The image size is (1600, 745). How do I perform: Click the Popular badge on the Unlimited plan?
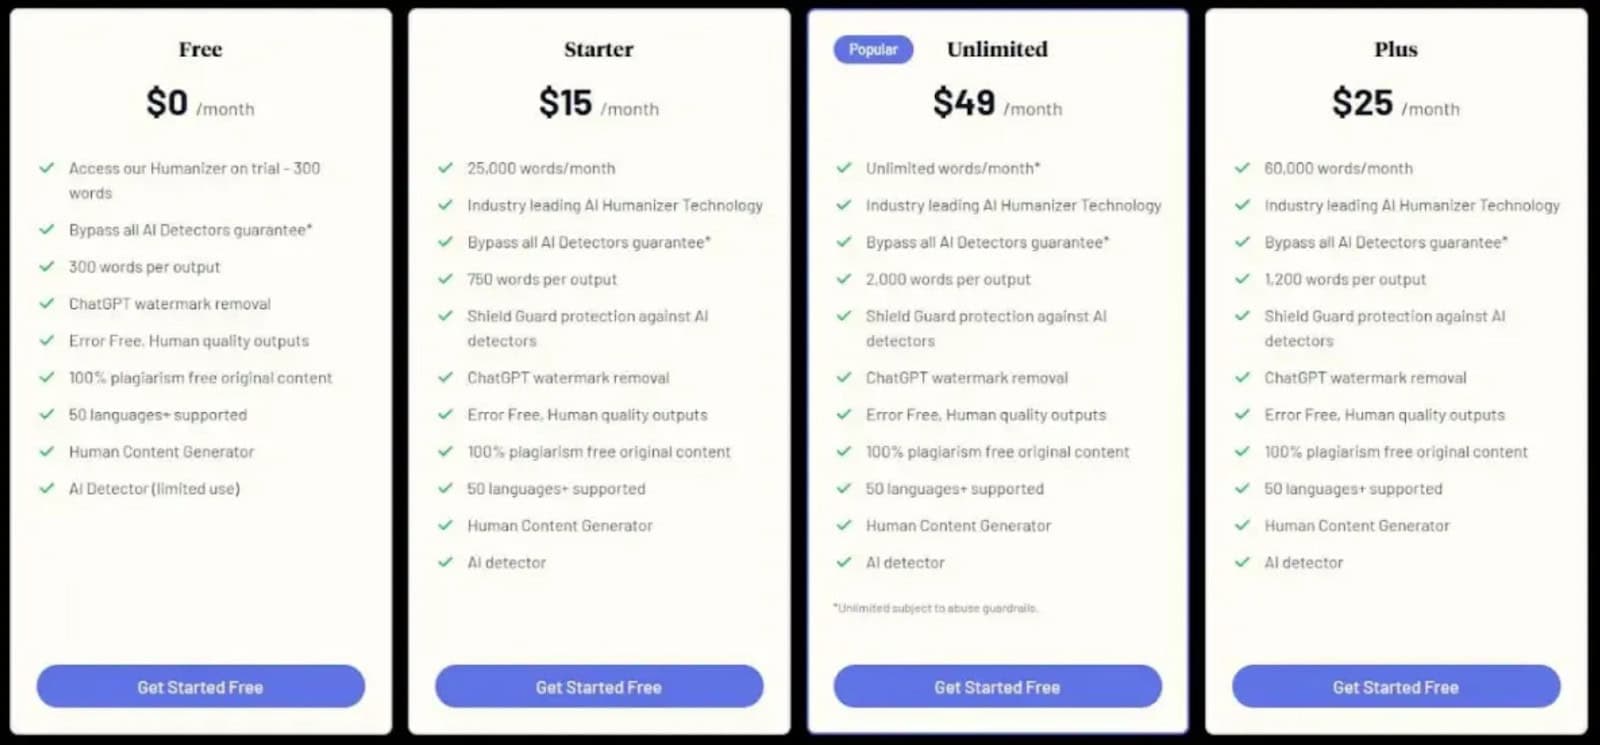(x=872, y=49)
